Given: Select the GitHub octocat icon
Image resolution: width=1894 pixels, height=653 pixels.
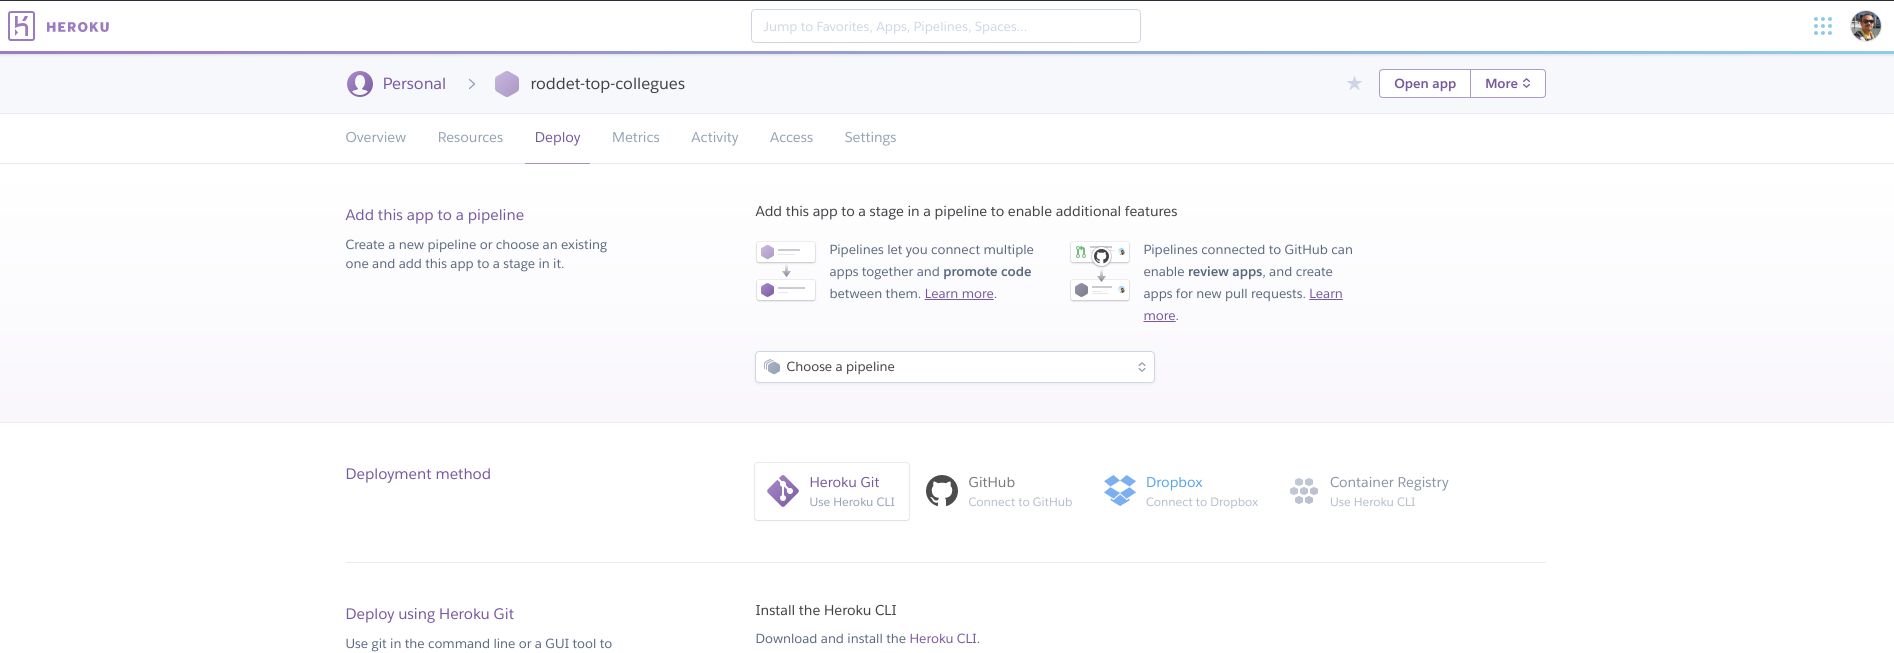Looking at the screenshot, I should [x=941, y=491].
